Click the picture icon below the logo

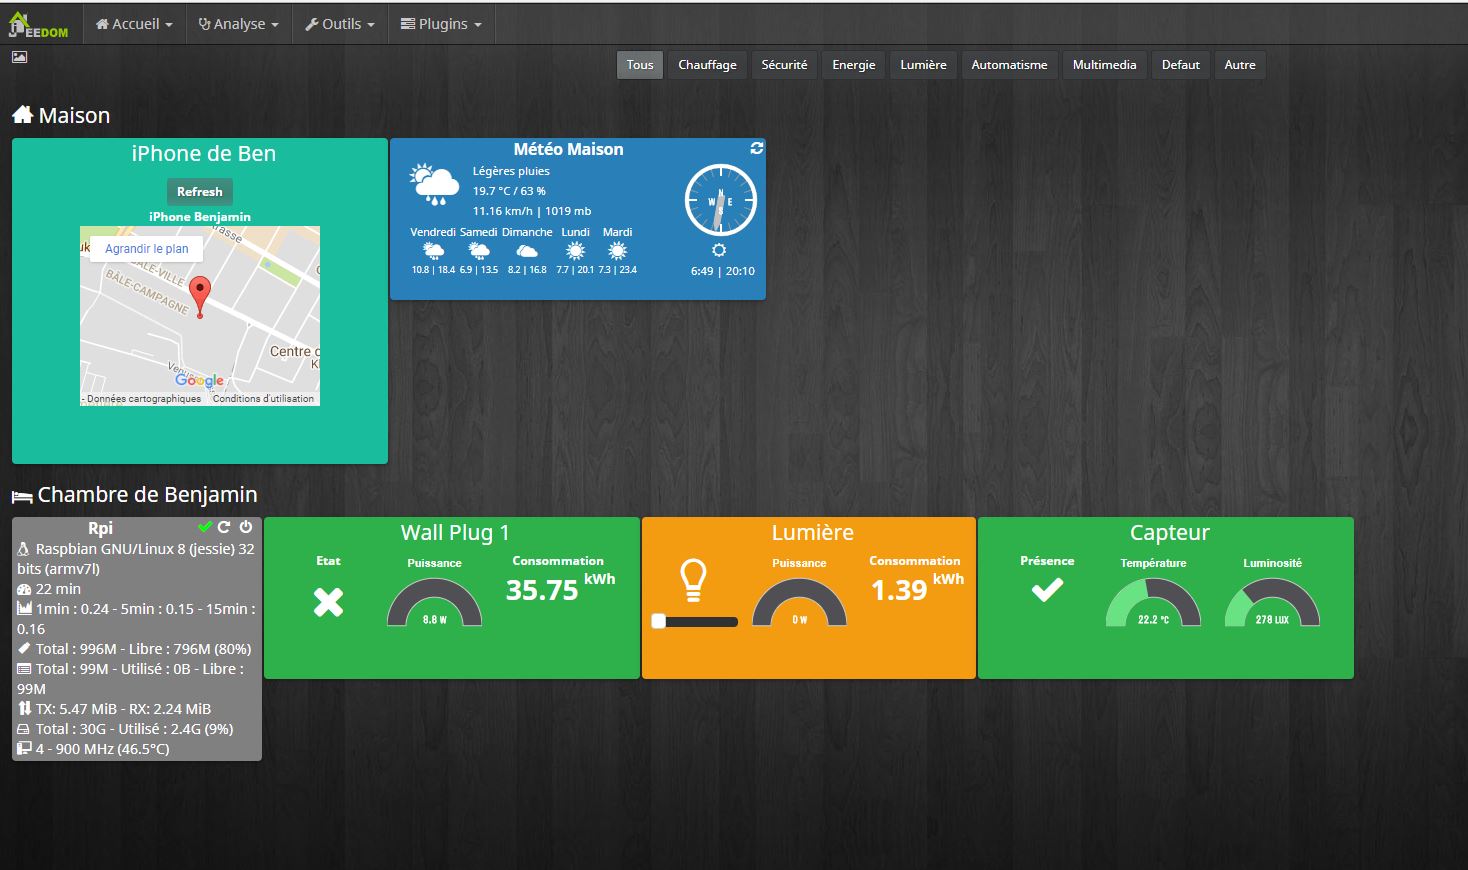click(19, 57)
